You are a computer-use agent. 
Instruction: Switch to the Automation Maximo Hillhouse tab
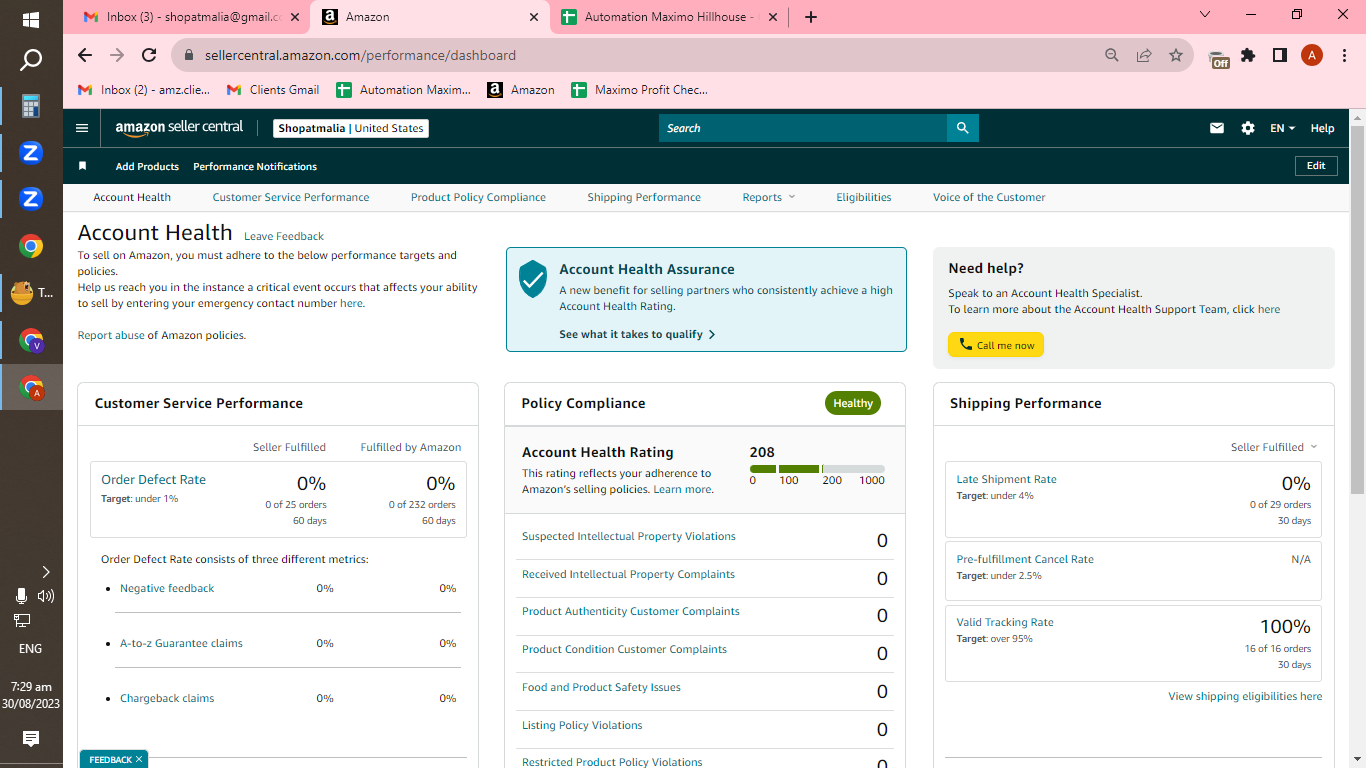point(668,17)
